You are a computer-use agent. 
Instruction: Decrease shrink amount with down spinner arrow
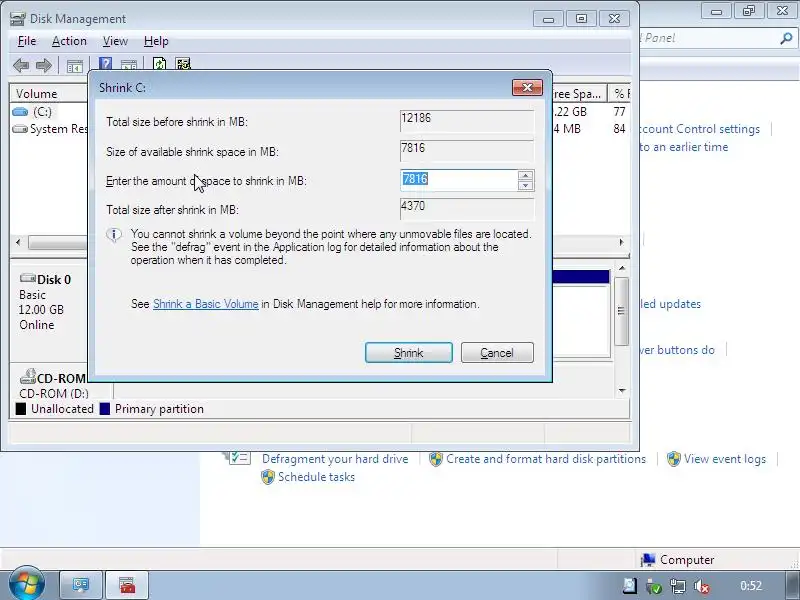coord(526,186)
